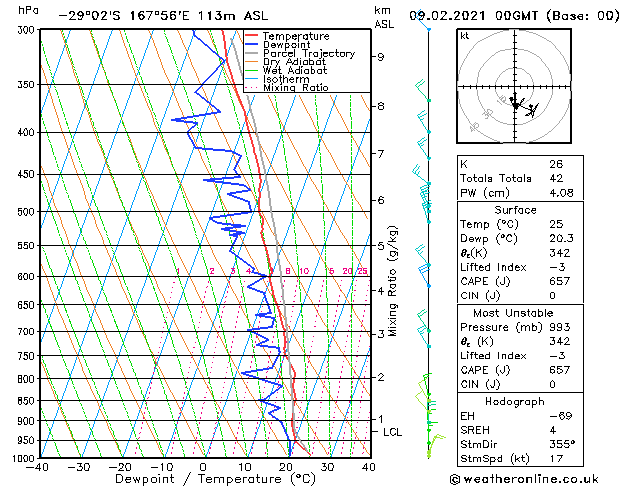The height and width of the screenshot is (486, 629).
Task: Click the blue Dewpoint legend line sample
Action: [x=251, y=45]
